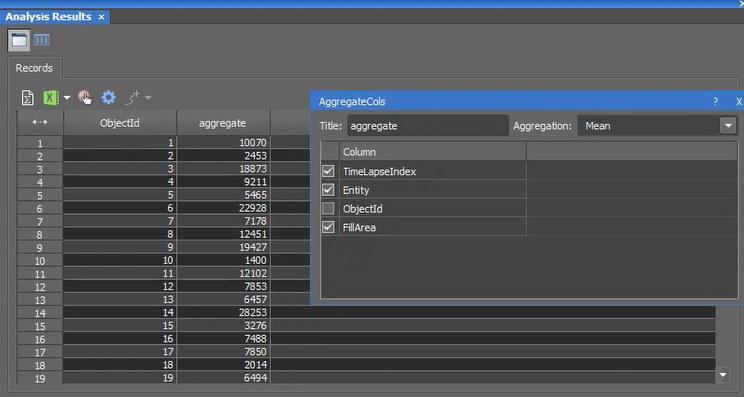Click the add curve tool icon
744x397 pixels.
pos(132,98)
